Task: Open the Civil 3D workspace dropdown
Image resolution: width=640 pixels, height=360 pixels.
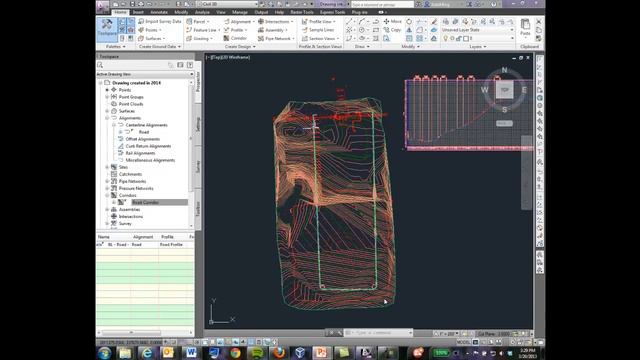Action: pos(227,4)
